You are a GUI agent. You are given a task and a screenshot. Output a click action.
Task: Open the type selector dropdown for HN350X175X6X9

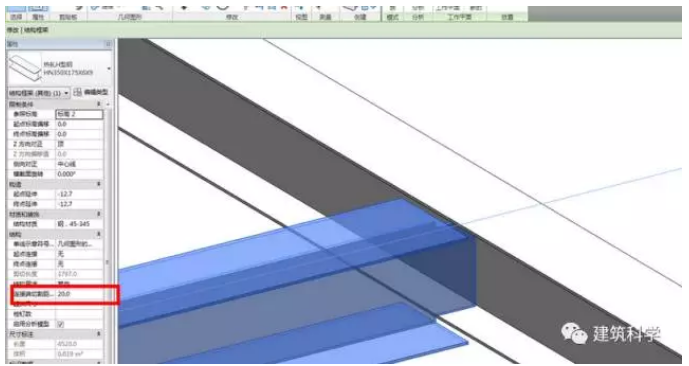pyautogui.click(x=109, y=69)
